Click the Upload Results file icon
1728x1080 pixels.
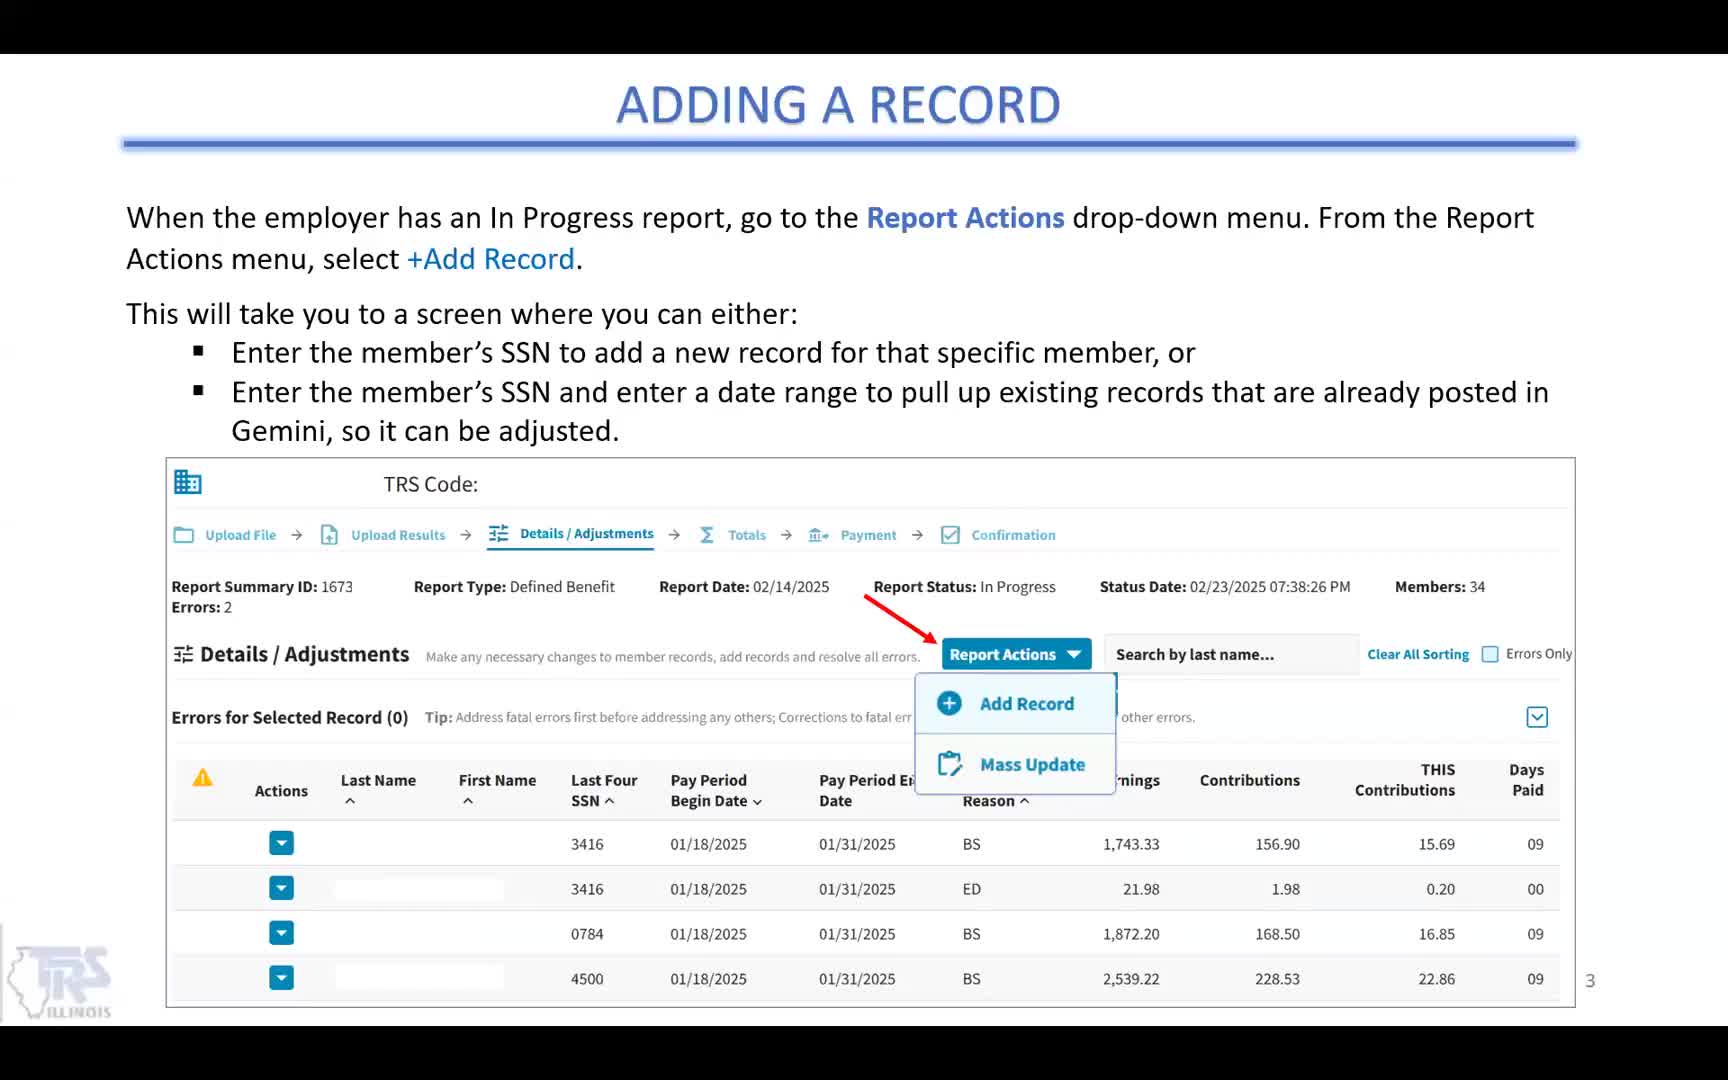coord(329,535)
